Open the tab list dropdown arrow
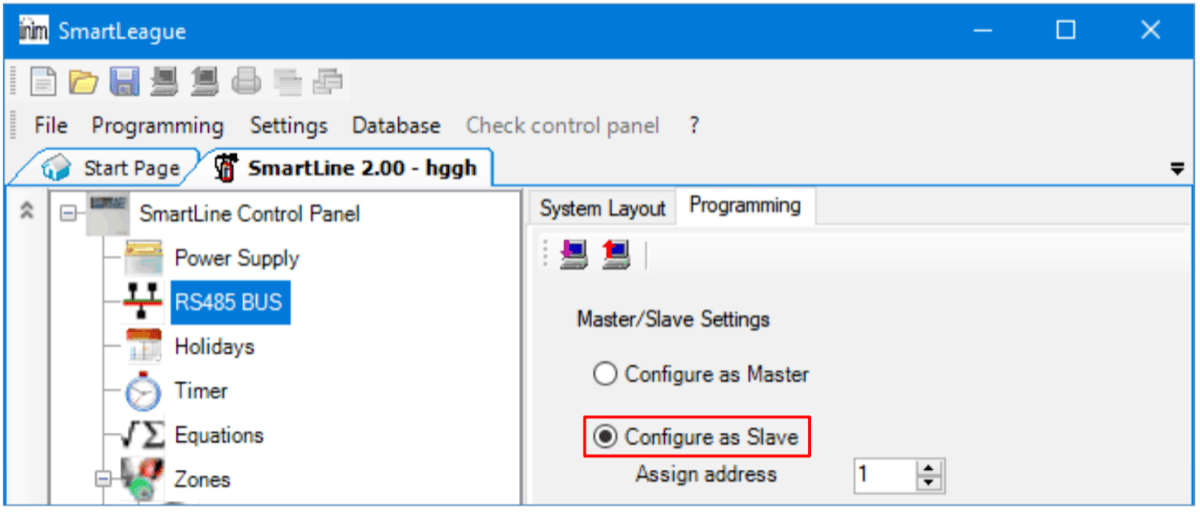This screenshot has width=1200, height=513. [1176, 170]
